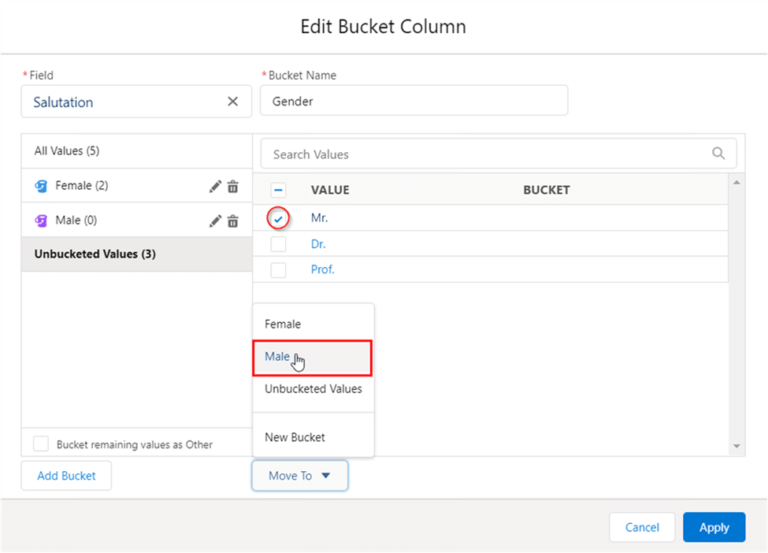Image resolution: width=768 pixels, height=553 pixels.
Task: Click the BUCKET column header
Action: point(547,190)
